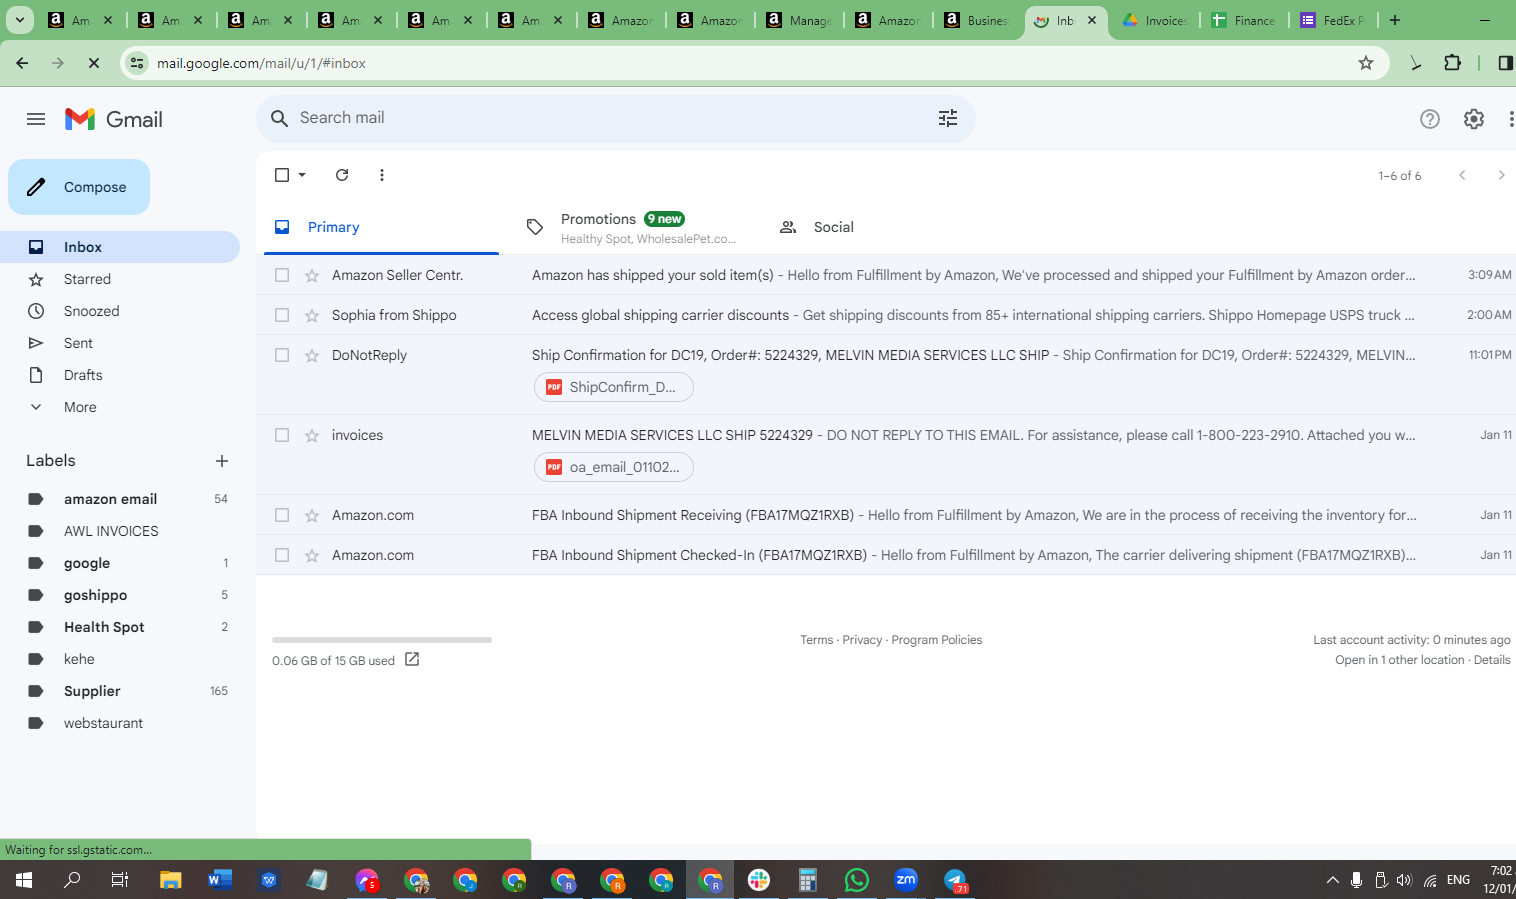View site information icon in address bar
The image size is (1516, 899).
(138, 63)
